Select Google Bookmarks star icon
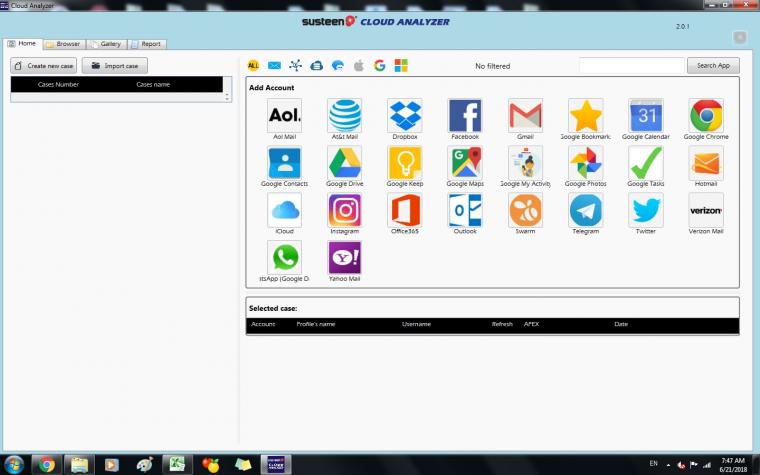 coord(586,115)
